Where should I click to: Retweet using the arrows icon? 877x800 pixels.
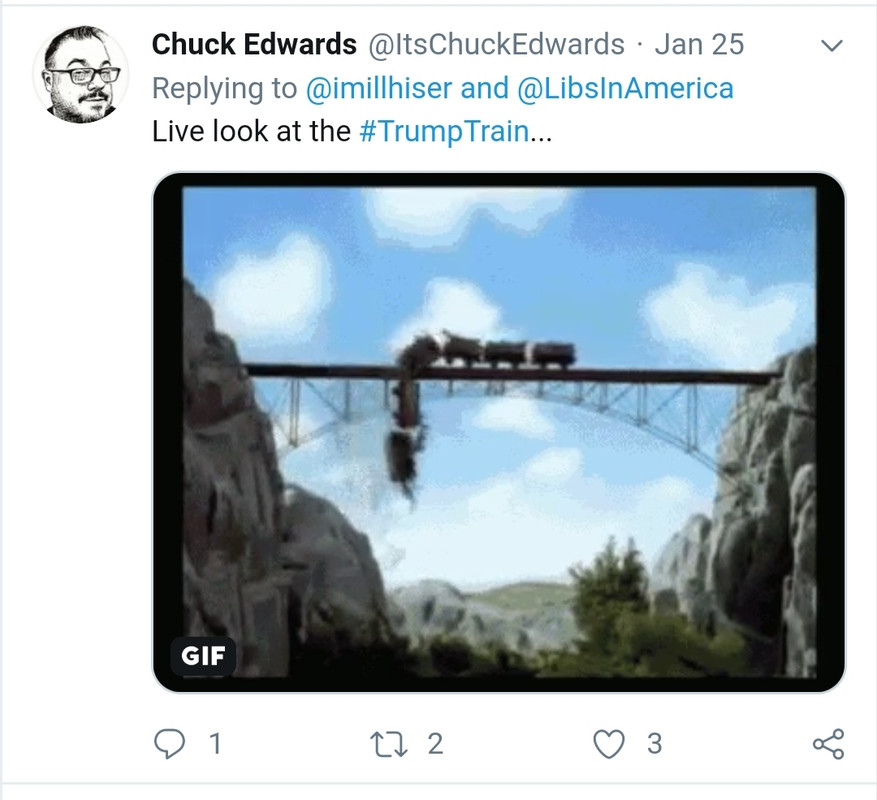(x=389, y=745)
